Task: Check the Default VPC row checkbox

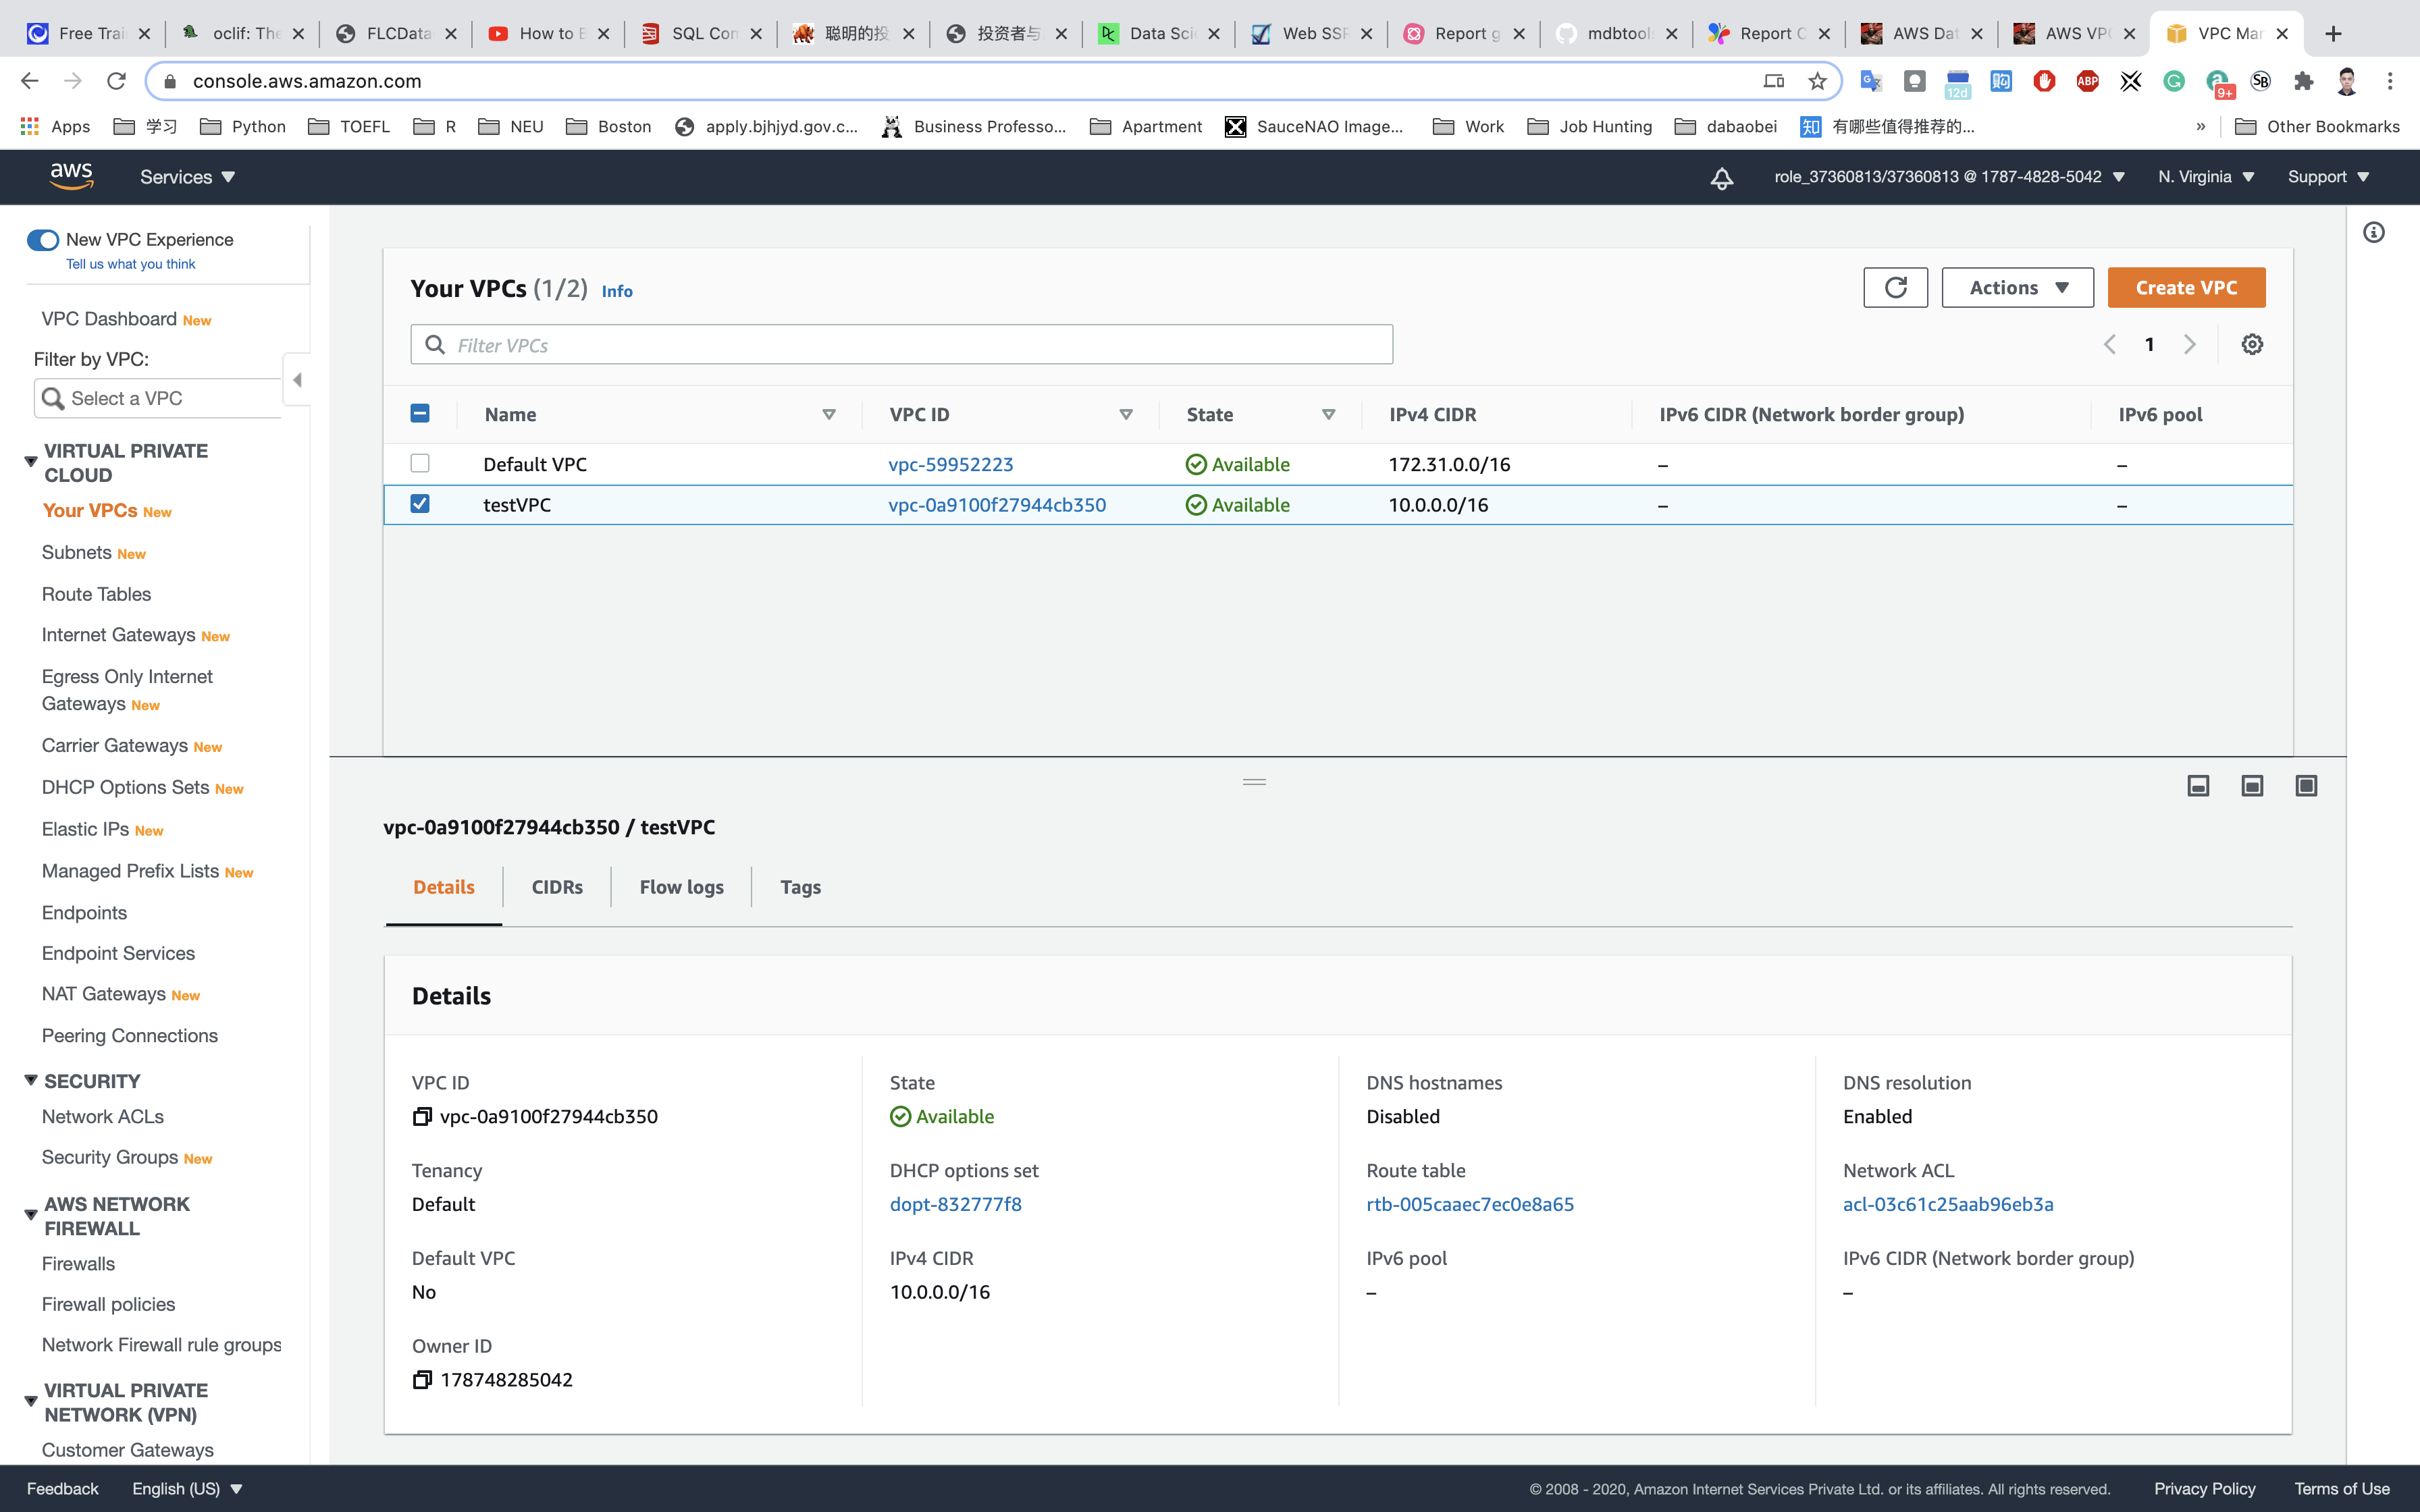Action: 420,464
